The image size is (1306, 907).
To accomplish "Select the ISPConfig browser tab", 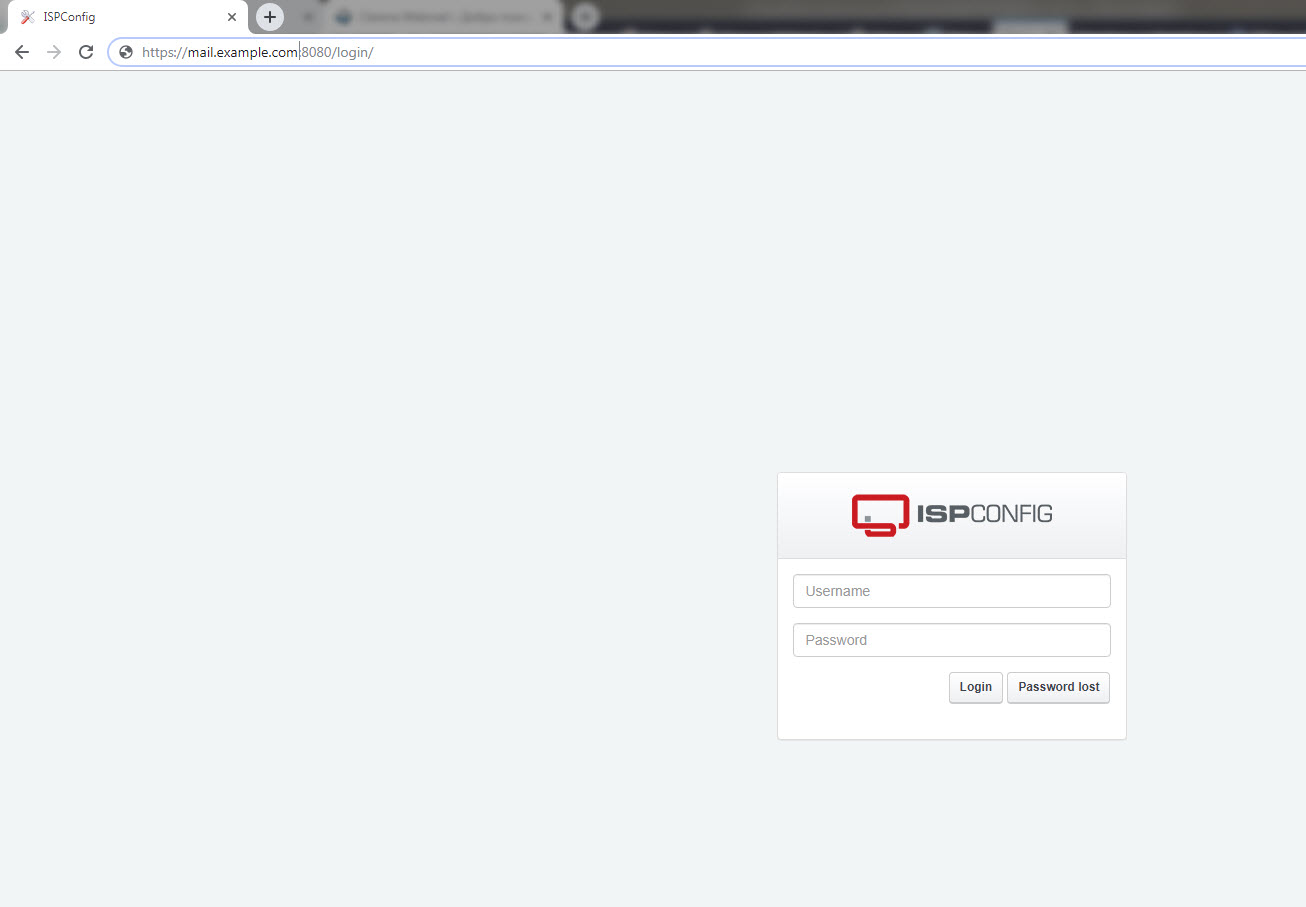I will [125, 17].
